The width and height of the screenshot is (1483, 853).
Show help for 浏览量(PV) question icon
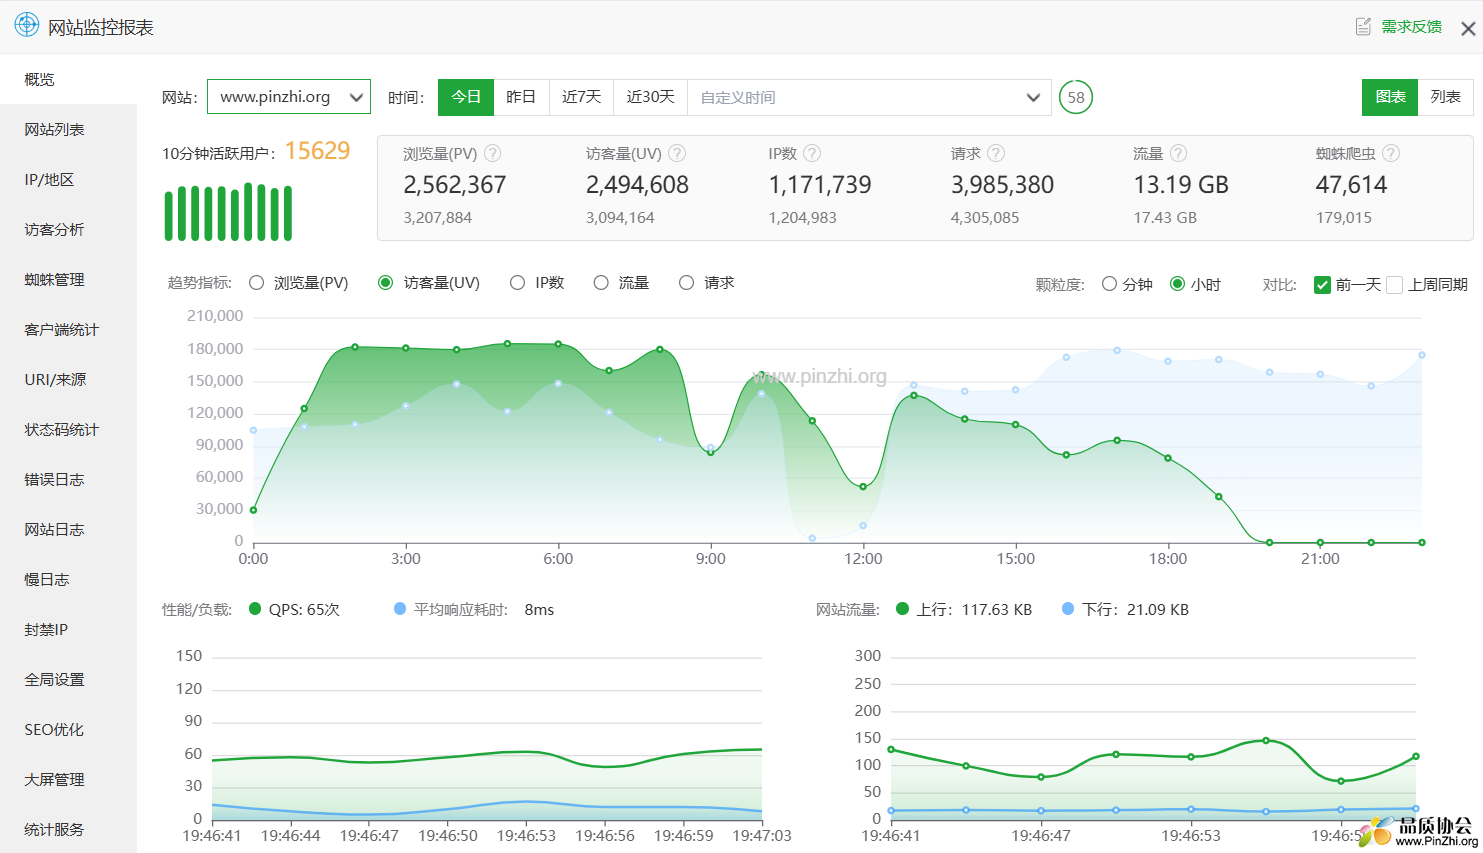pyautogui.click(x=493, y=153)
